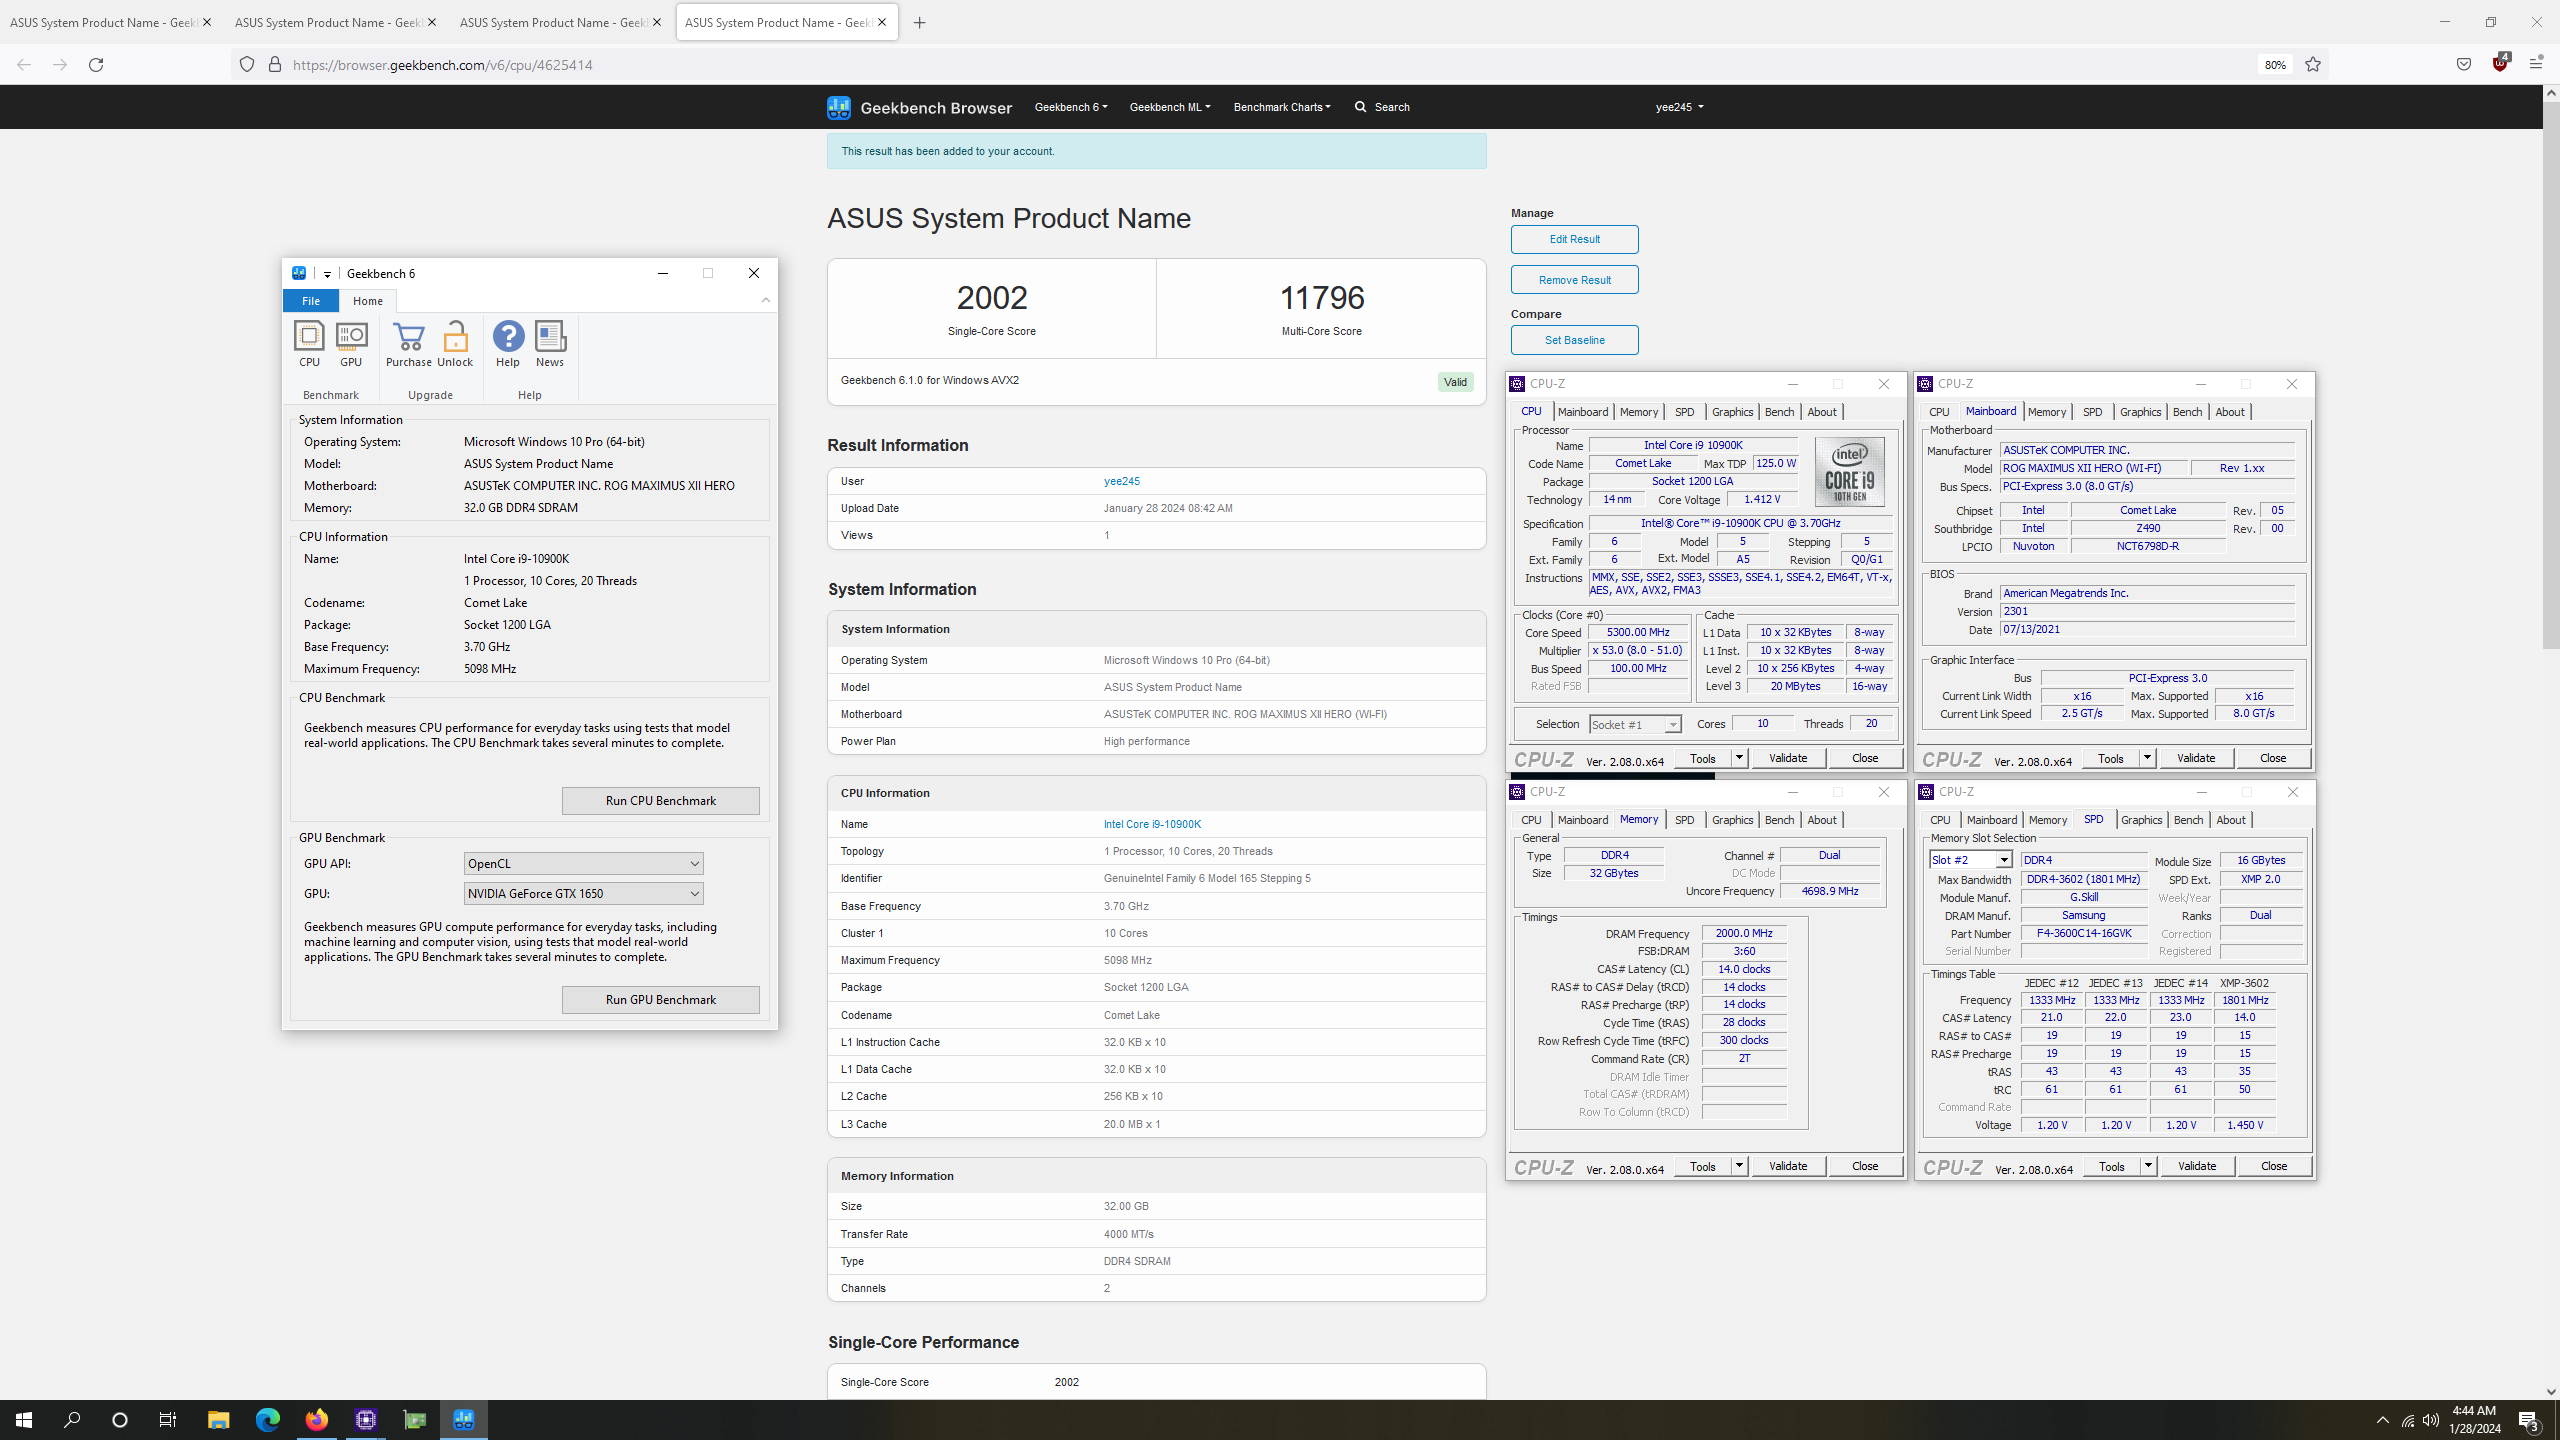Open Socket #1 selection dropdown in CPU-Z
Screen dimensions: 2560x1440
point(1635,725)
